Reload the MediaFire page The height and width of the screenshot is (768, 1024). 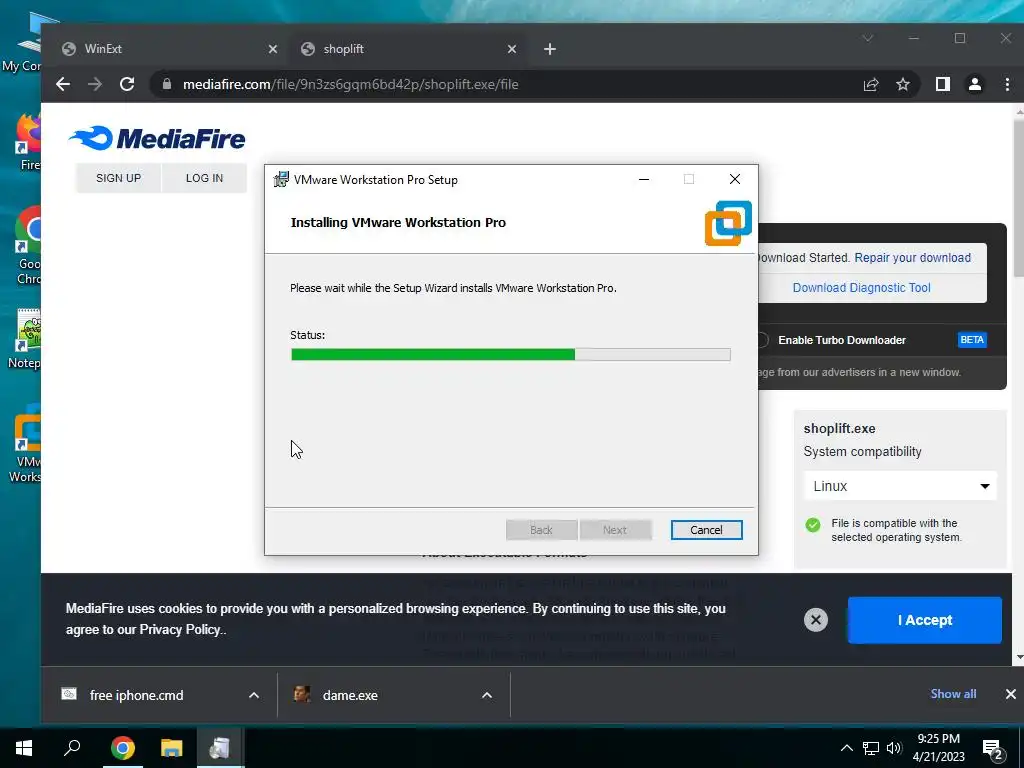127,84
